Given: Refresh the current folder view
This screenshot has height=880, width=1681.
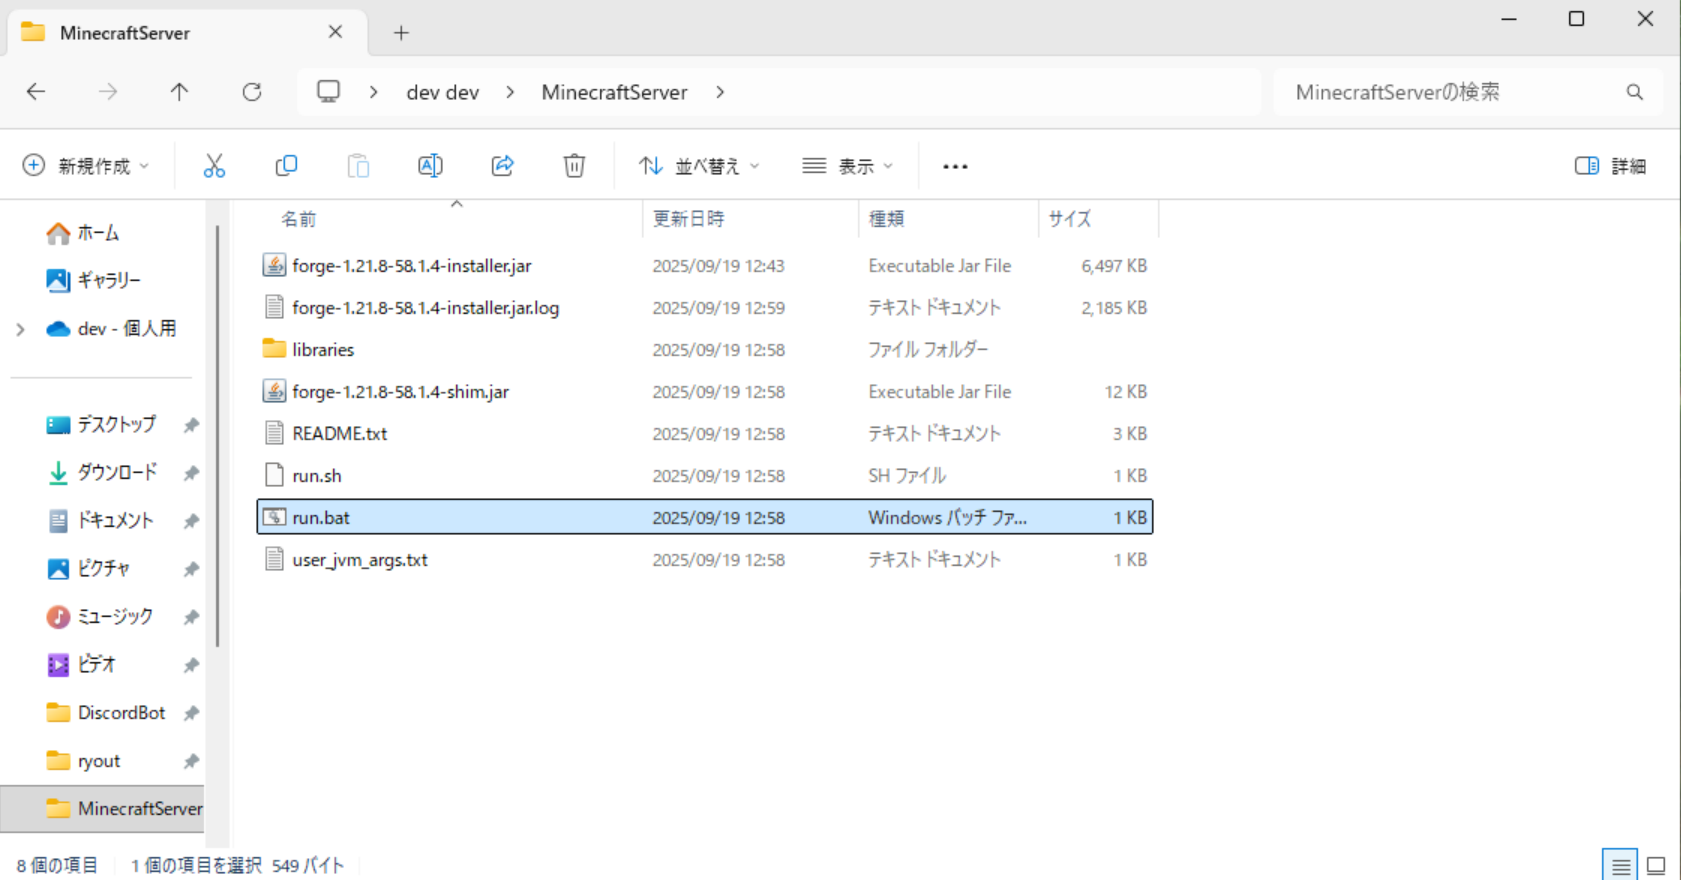Looking at the screenshot, I should coord(252,92).
